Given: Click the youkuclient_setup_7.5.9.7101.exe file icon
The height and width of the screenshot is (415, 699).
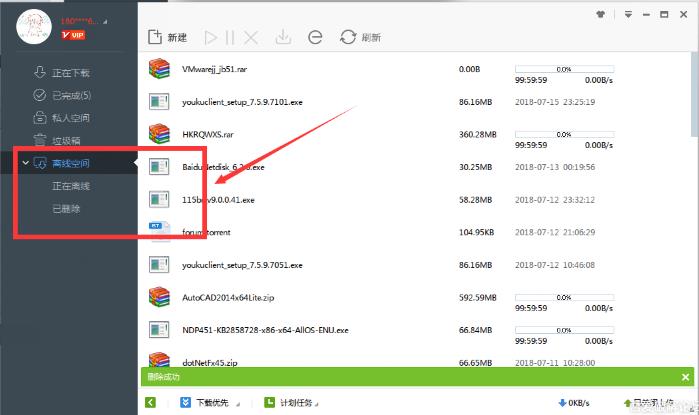Looking at the screenshot, I should pyautogui.click(x=159, y=102).
